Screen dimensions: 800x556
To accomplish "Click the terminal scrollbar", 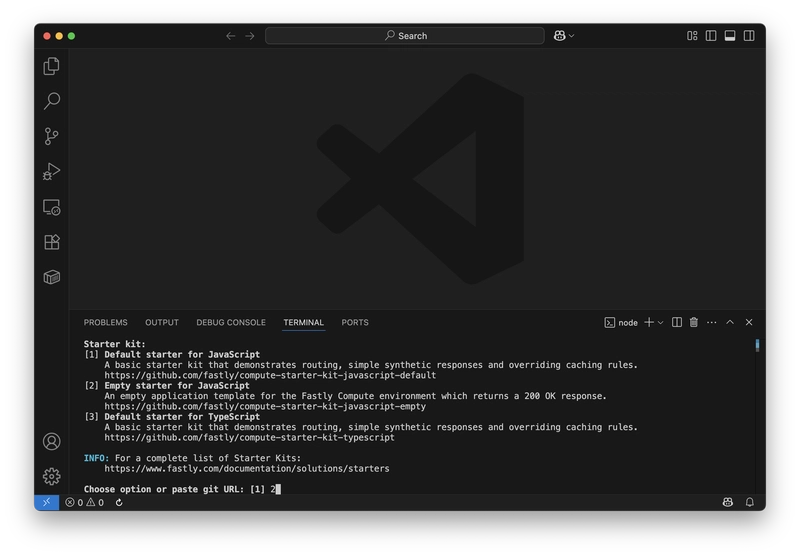I will [x=757, y=346].
